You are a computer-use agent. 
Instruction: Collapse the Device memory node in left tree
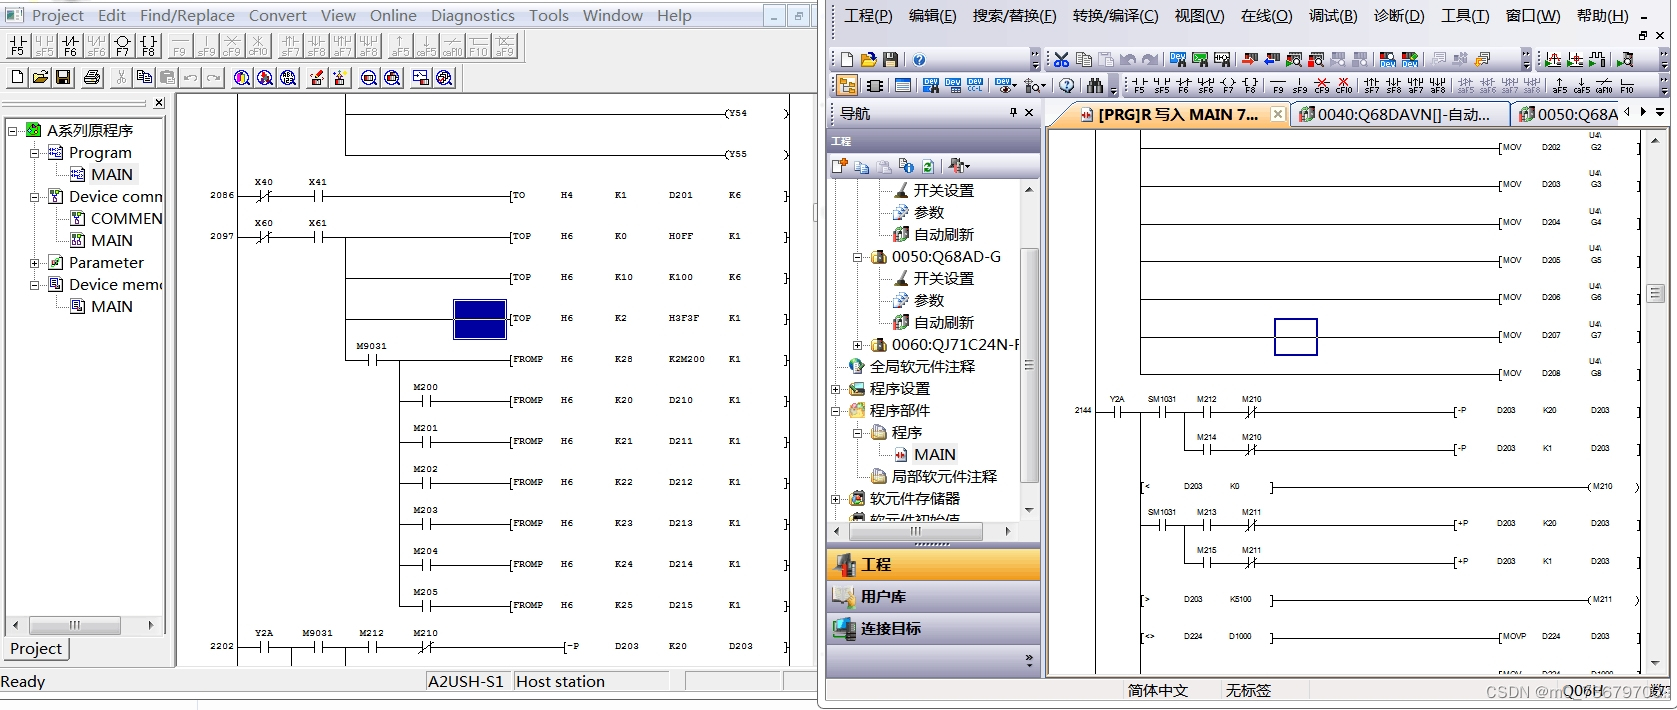tap(35, 284)
